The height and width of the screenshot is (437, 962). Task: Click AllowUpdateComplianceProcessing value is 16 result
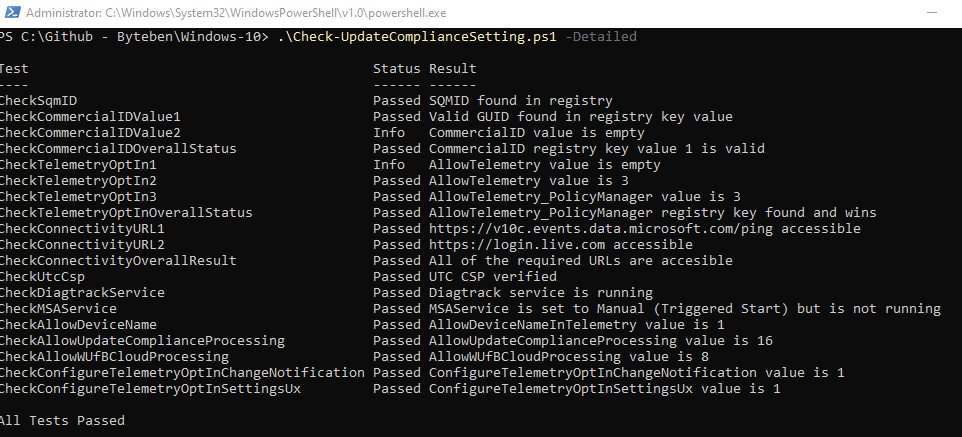[x=601, y=341]
